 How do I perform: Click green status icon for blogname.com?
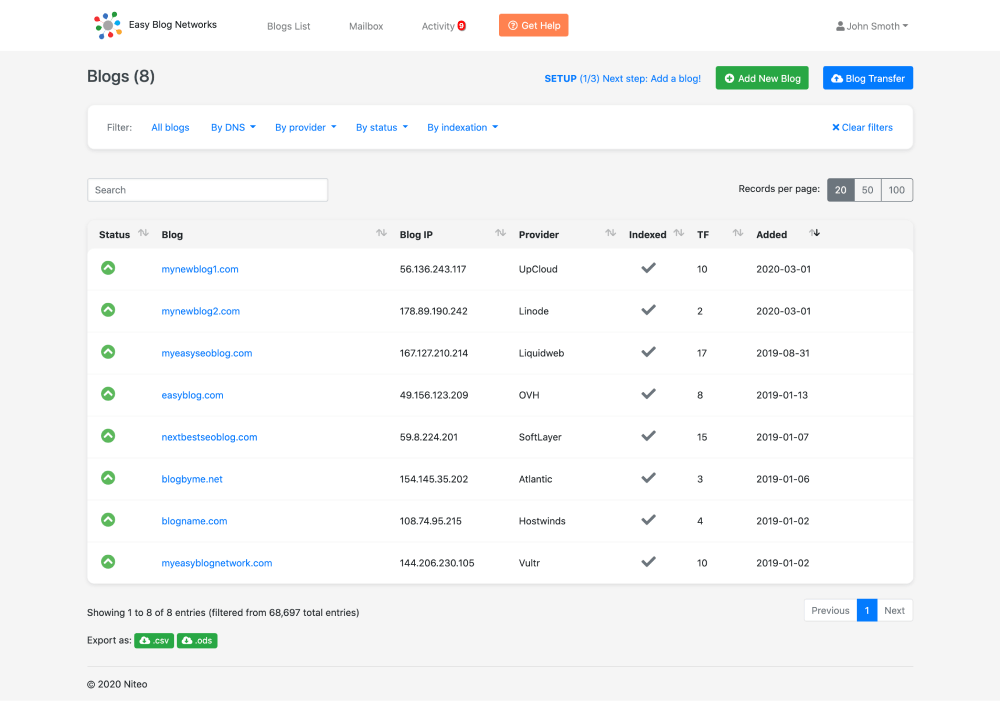pyautogui.click(x=108, y=520)
